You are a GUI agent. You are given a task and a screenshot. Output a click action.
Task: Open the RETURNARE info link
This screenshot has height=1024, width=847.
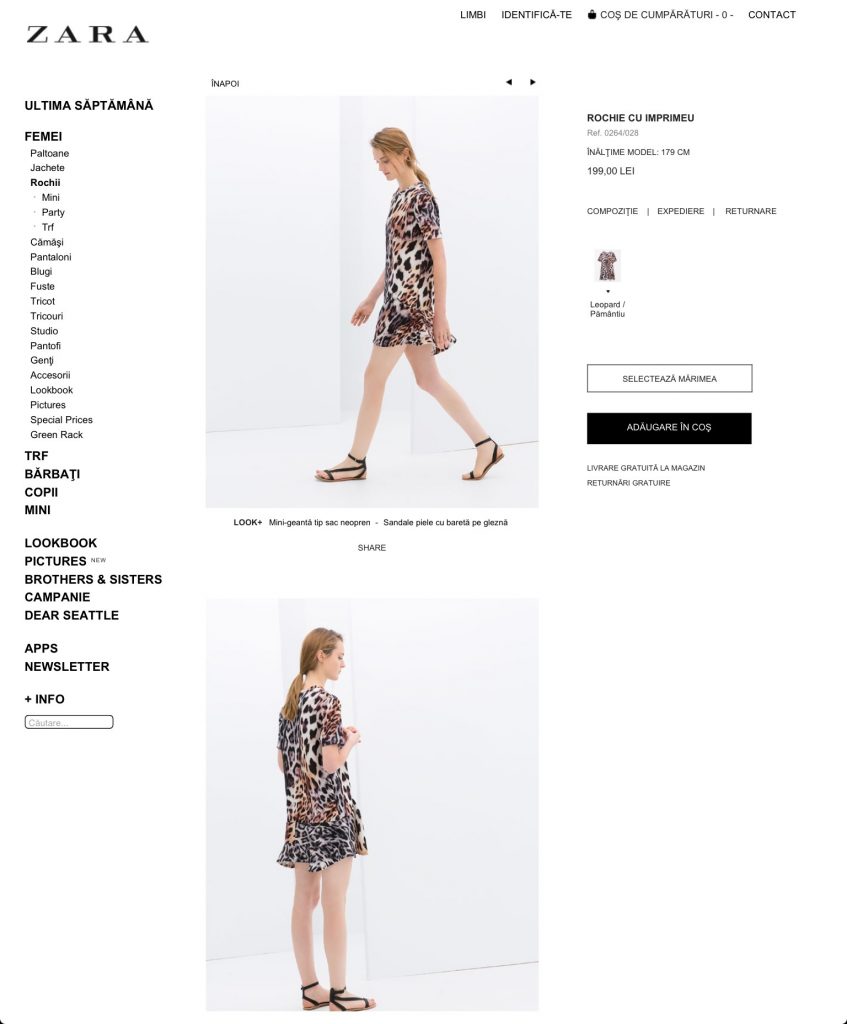click(x=750, y=211)
